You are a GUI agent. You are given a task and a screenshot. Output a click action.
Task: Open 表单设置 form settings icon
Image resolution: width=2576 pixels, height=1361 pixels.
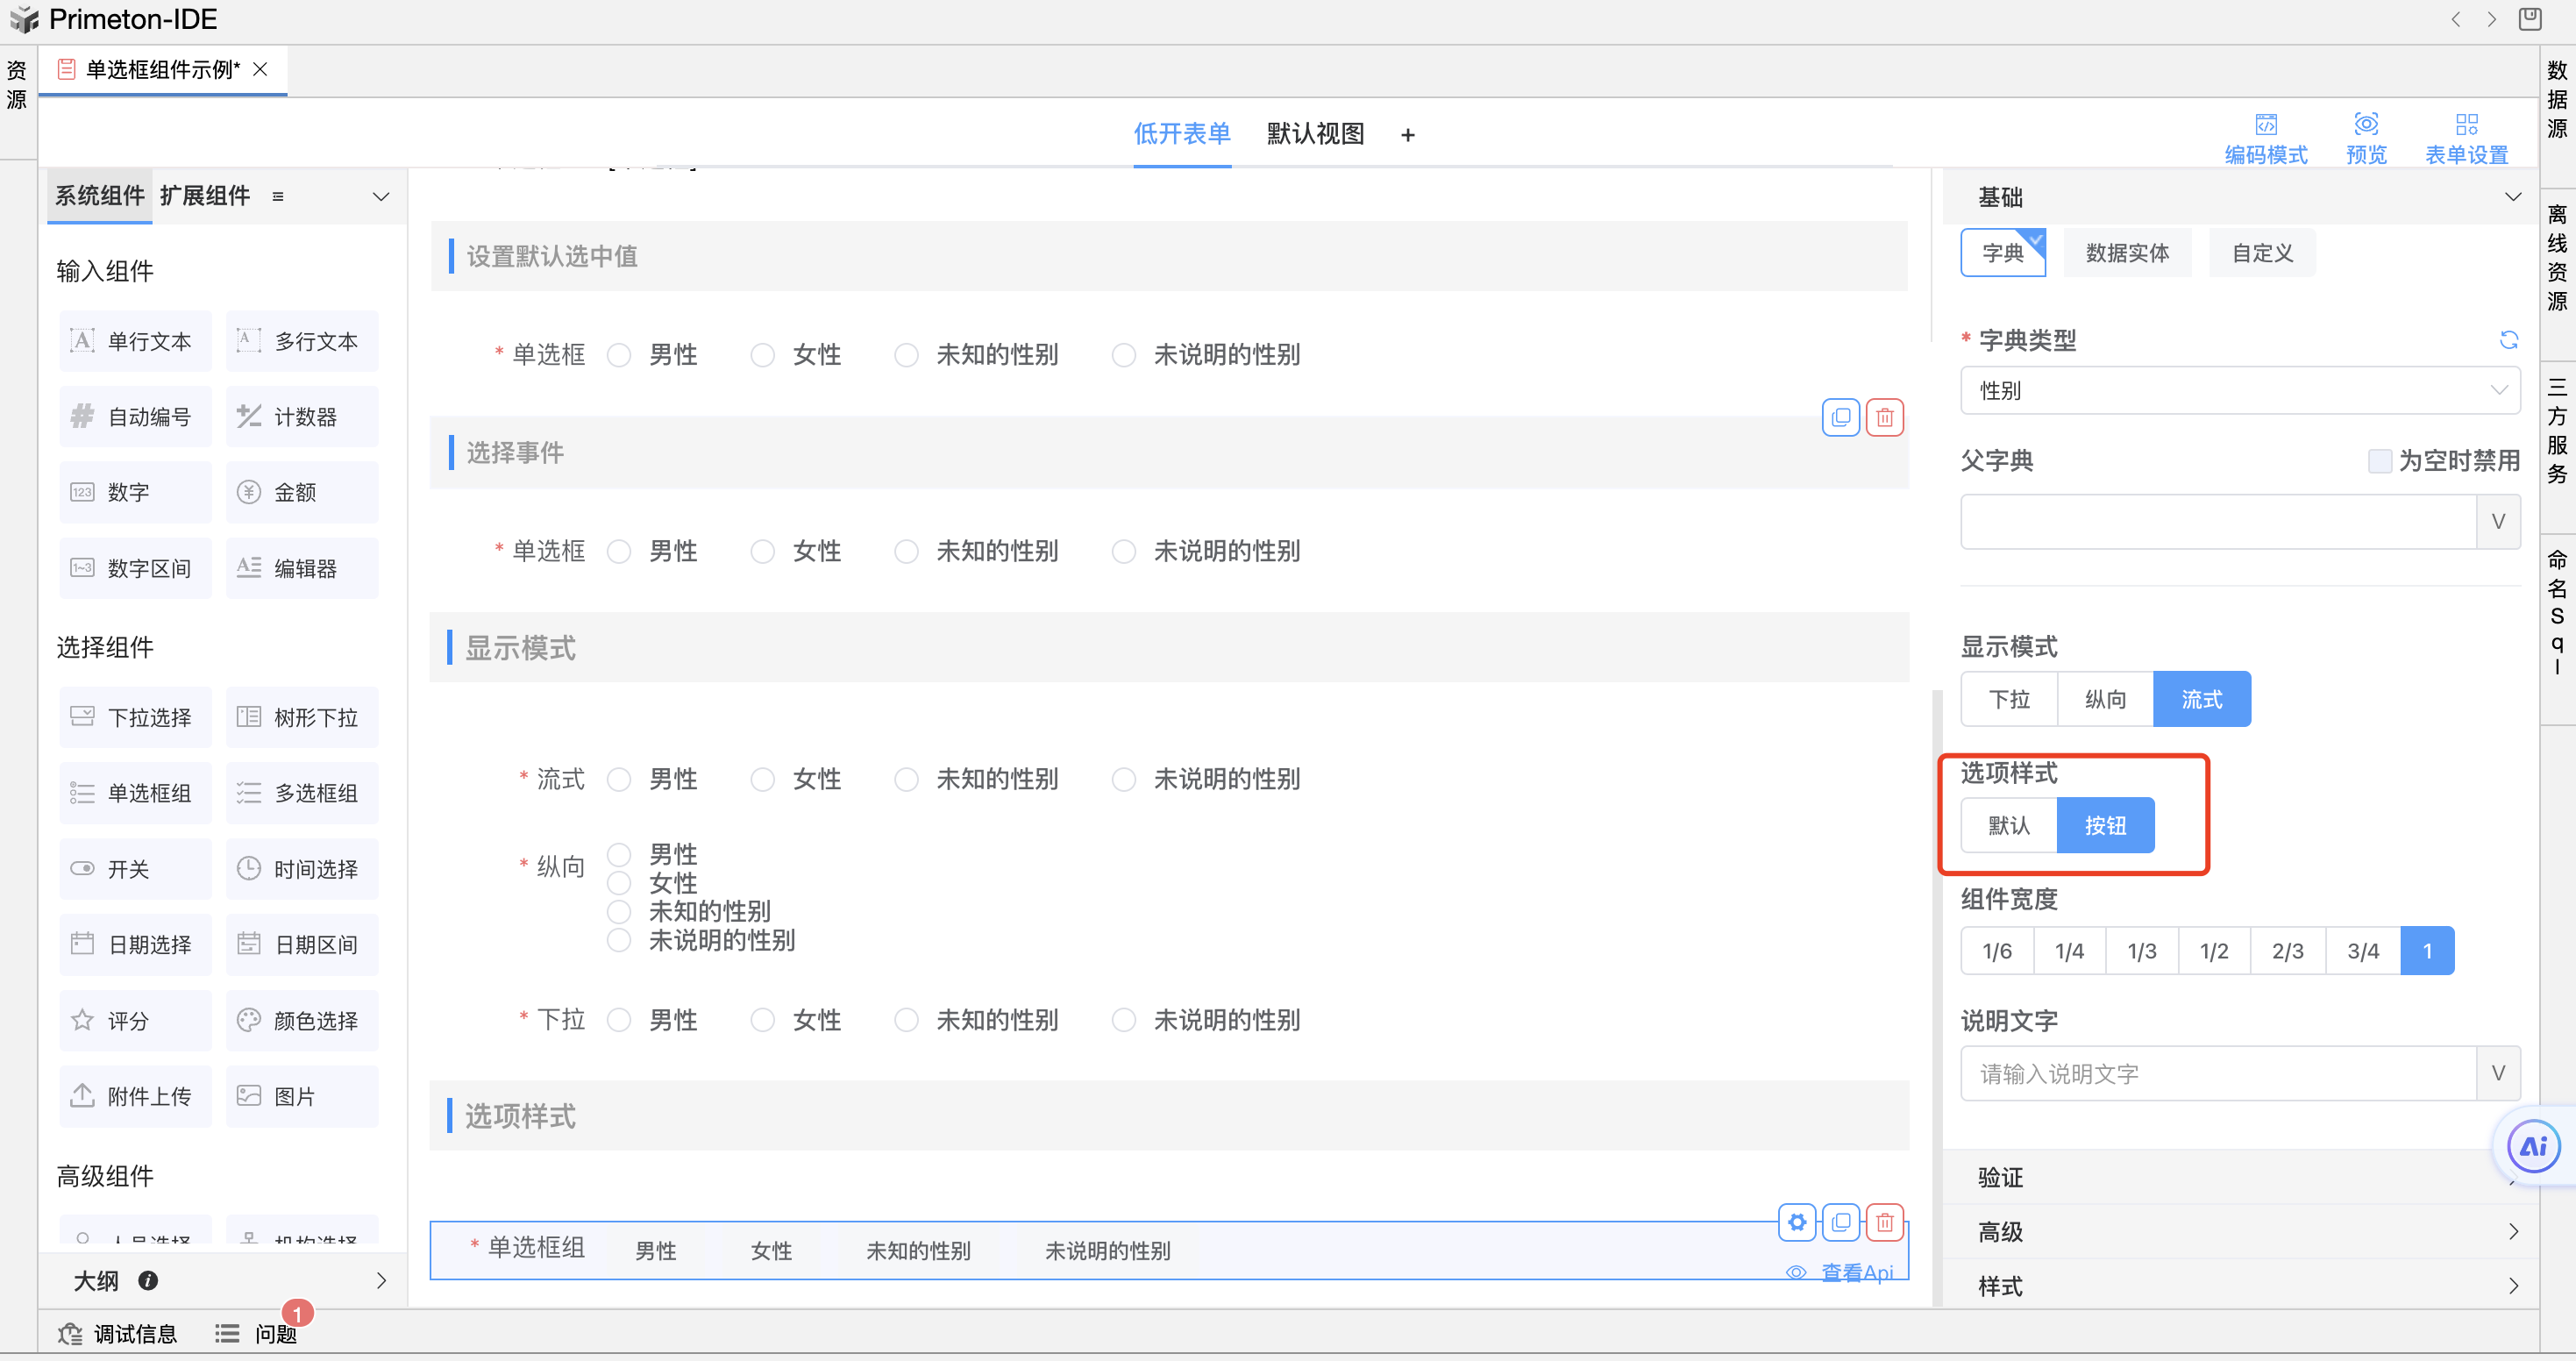click(x=2466, y=125)
